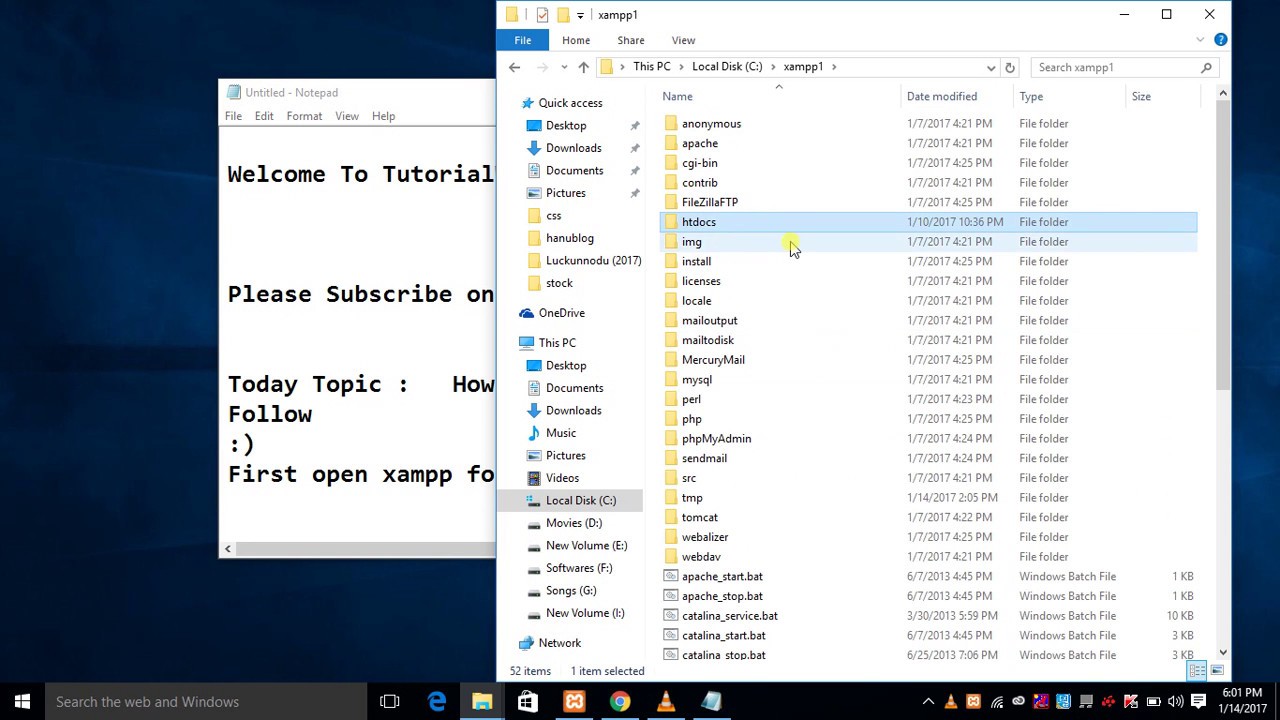This screenshot has width=1280, height=720.
Task: Select the webalizer folder
Action: click(x=705, y=537)
